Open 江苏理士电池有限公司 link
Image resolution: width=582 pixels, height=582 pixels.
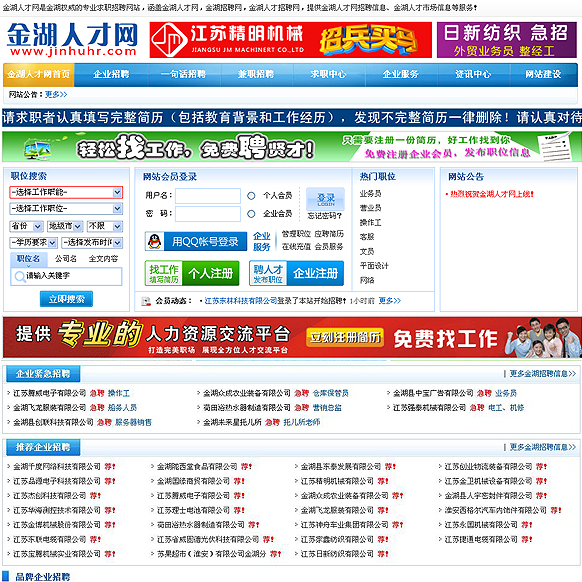(x=193, y=510)
